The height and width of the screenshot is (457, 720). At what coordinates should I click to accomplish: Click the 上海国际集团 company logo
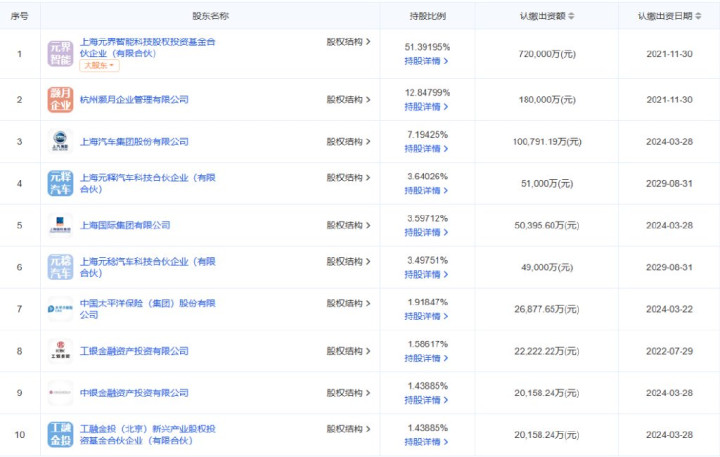point(60,225)
